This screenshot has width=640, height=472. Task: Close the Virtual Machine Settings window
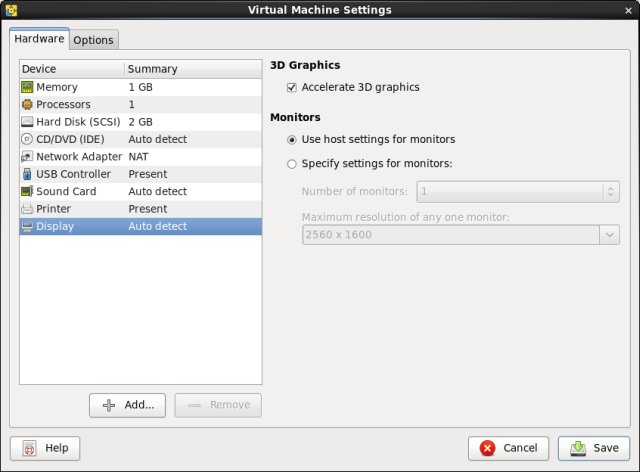(x=629, y=11)
